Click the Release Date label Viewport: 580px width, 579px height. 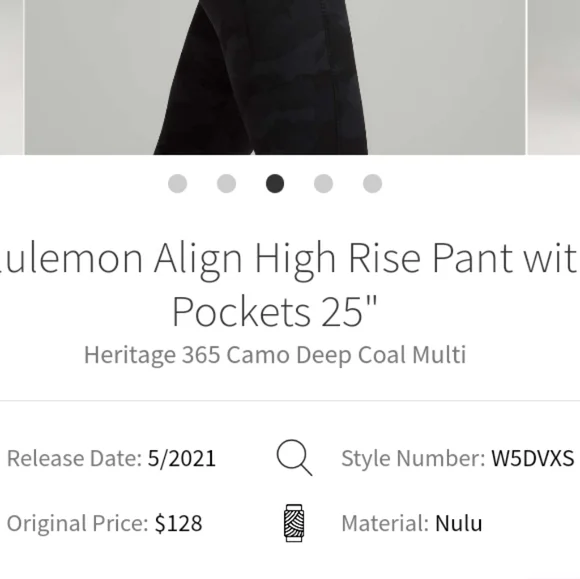click(74, 458)
